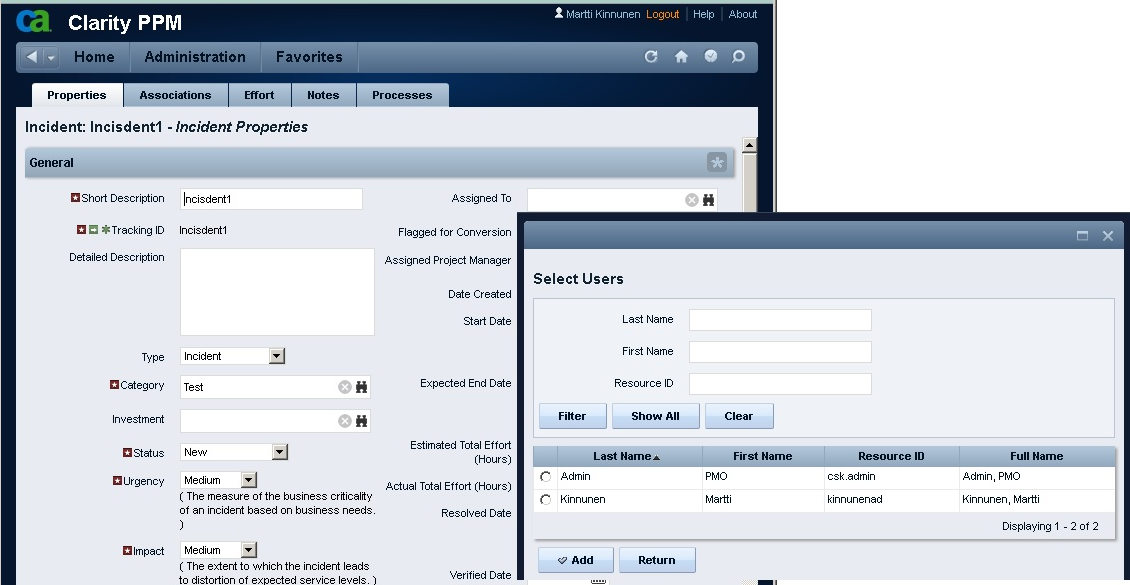This screenshot has width=1130, height=585.
Task: Open search with magnifier icon in navigation bar
Action: click(x=739, y=56)
